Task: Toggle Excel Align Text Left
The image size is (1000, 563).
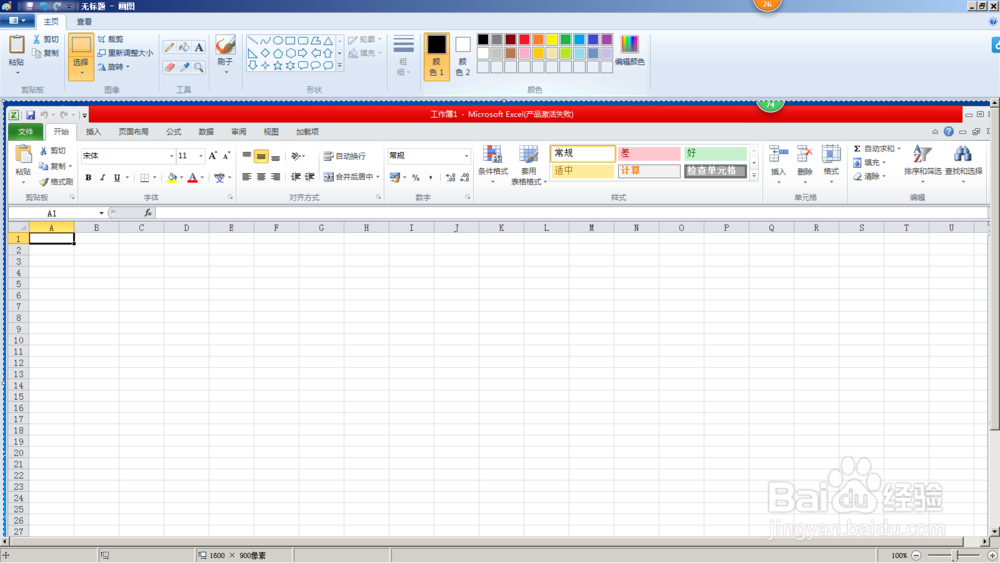Action: (x=247, y=177)
